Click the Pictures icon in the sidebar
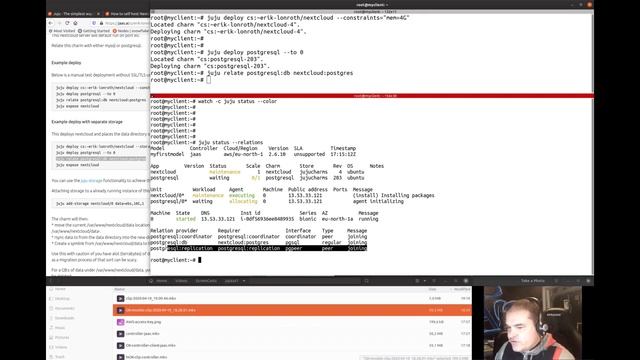This screenshot has width=640, height=360. 51,338
